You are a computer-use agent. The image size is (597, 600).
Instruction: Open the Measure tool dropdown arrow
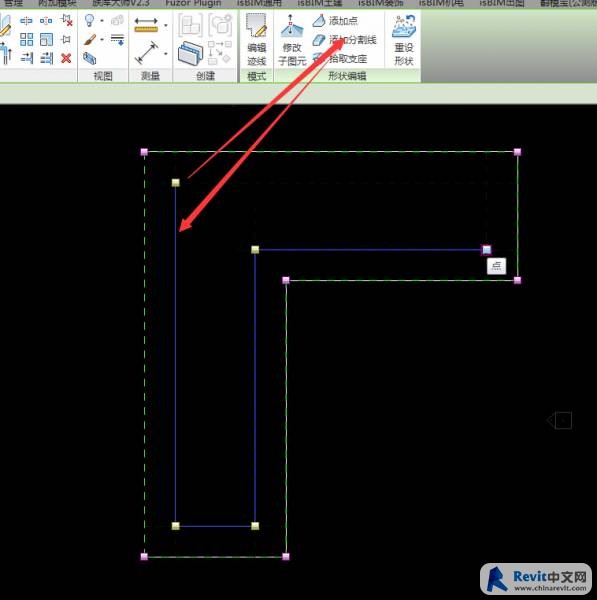coord(166,26)
